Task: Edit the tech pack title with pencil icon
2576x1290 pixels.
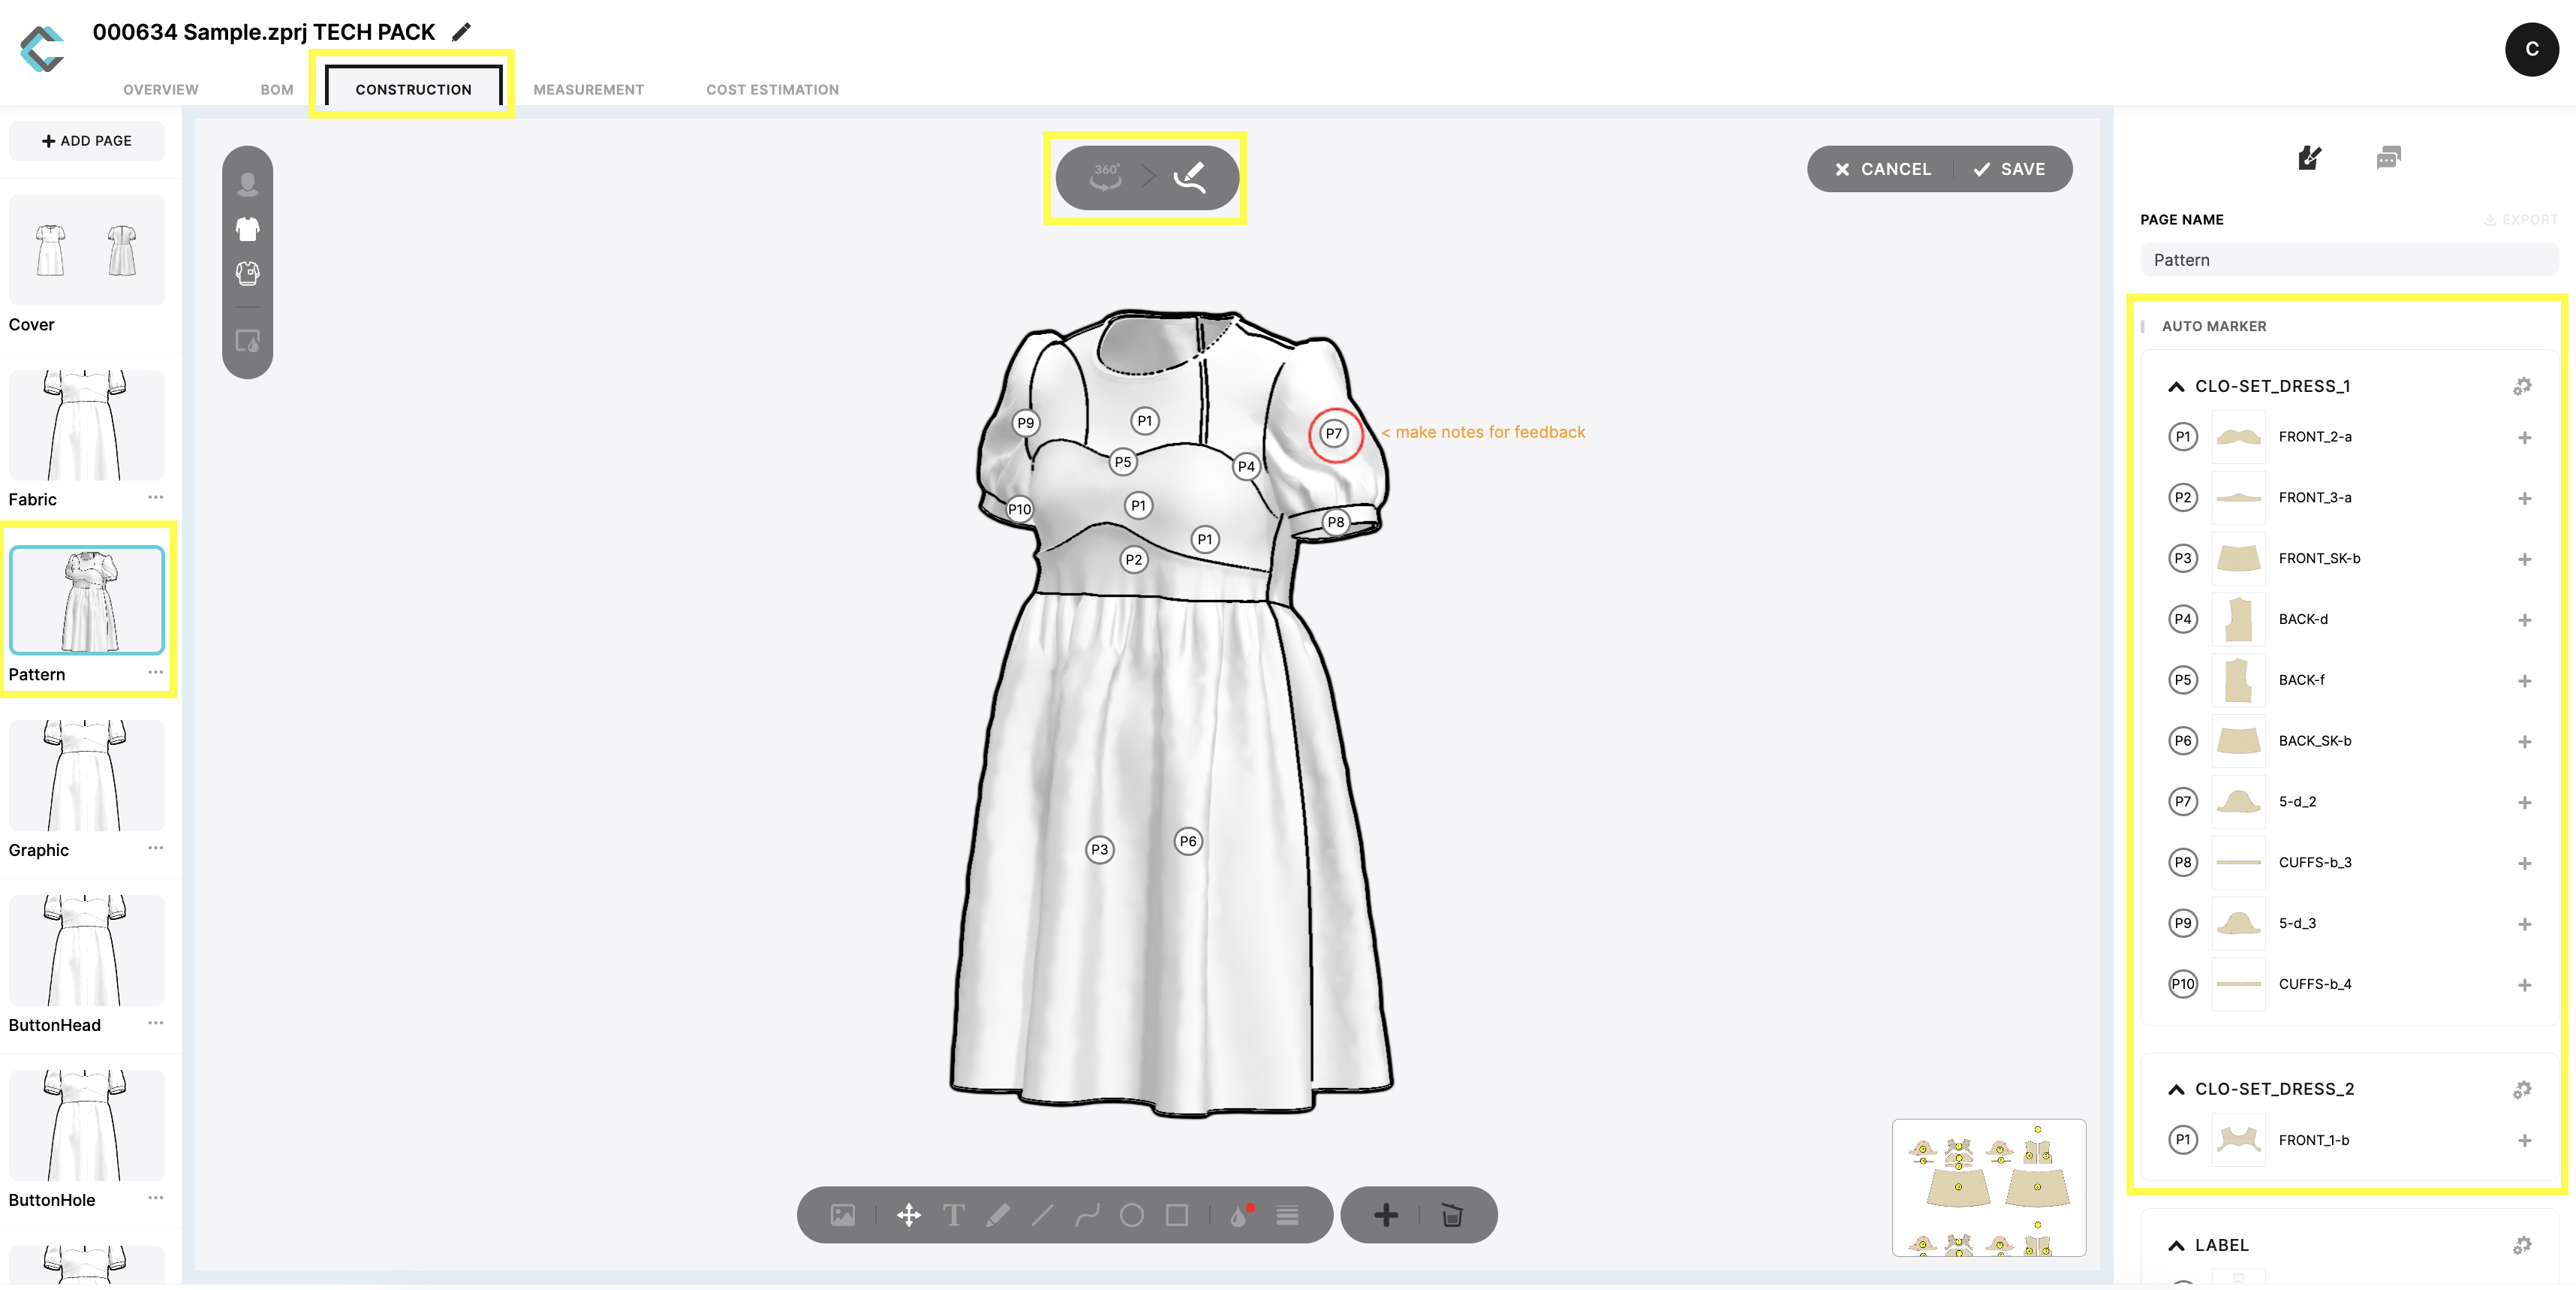Action: 461,32
